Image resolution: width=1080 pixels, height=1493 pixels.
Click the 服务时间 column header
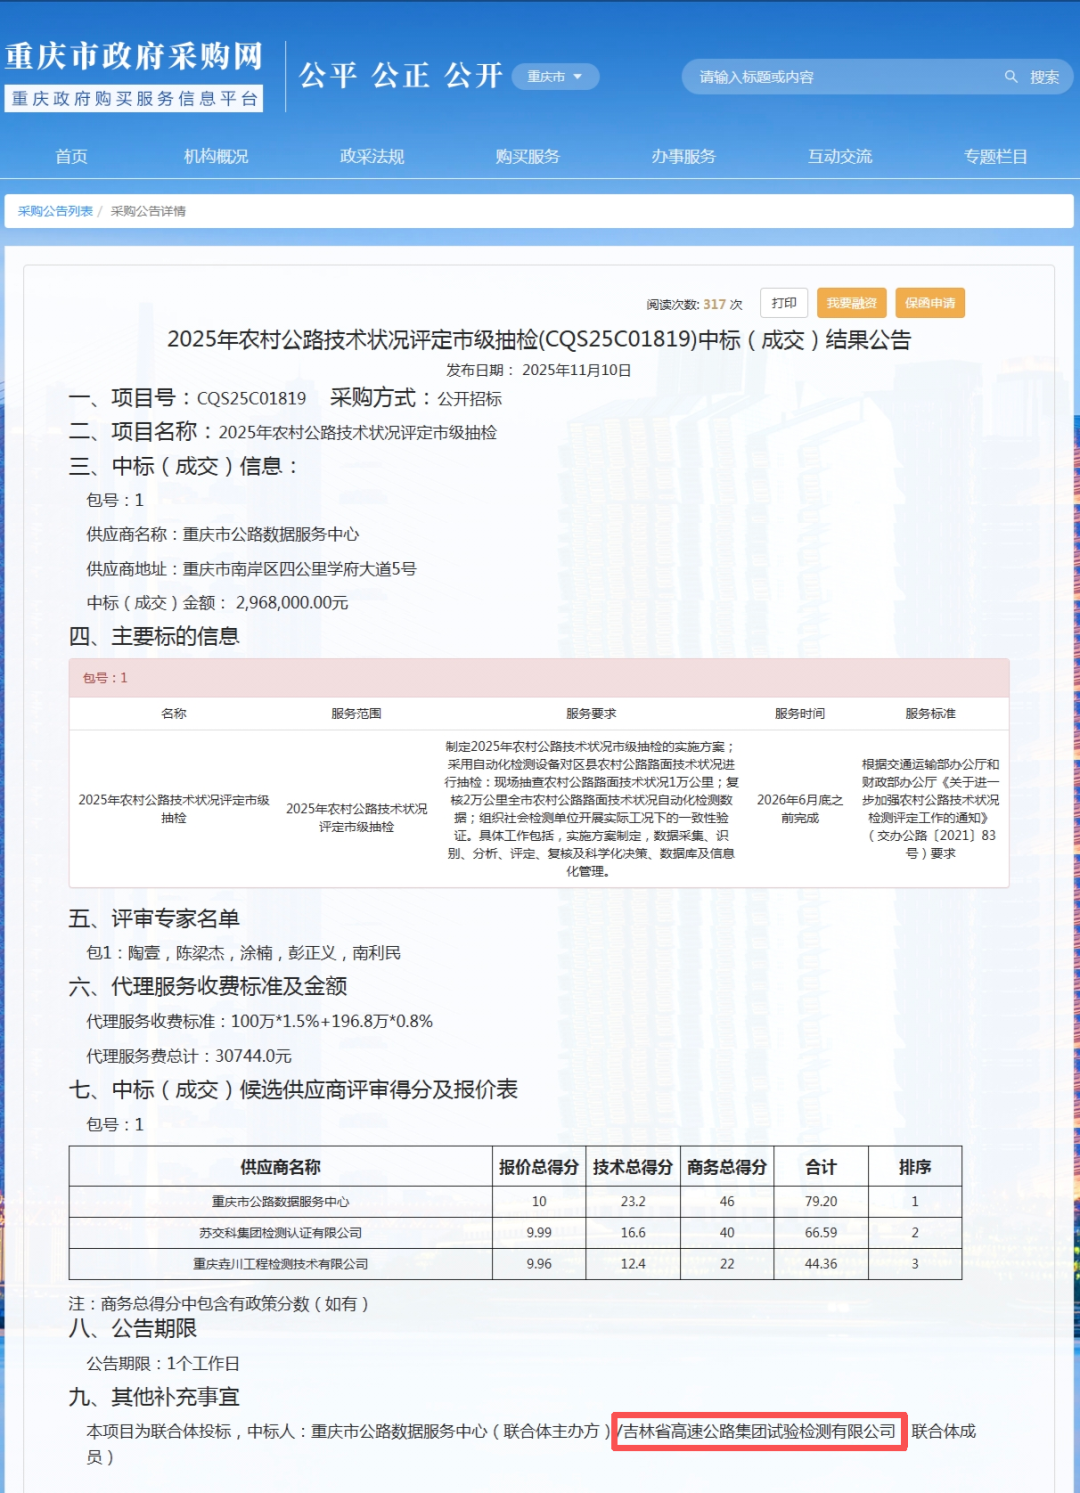click(800, 713)
